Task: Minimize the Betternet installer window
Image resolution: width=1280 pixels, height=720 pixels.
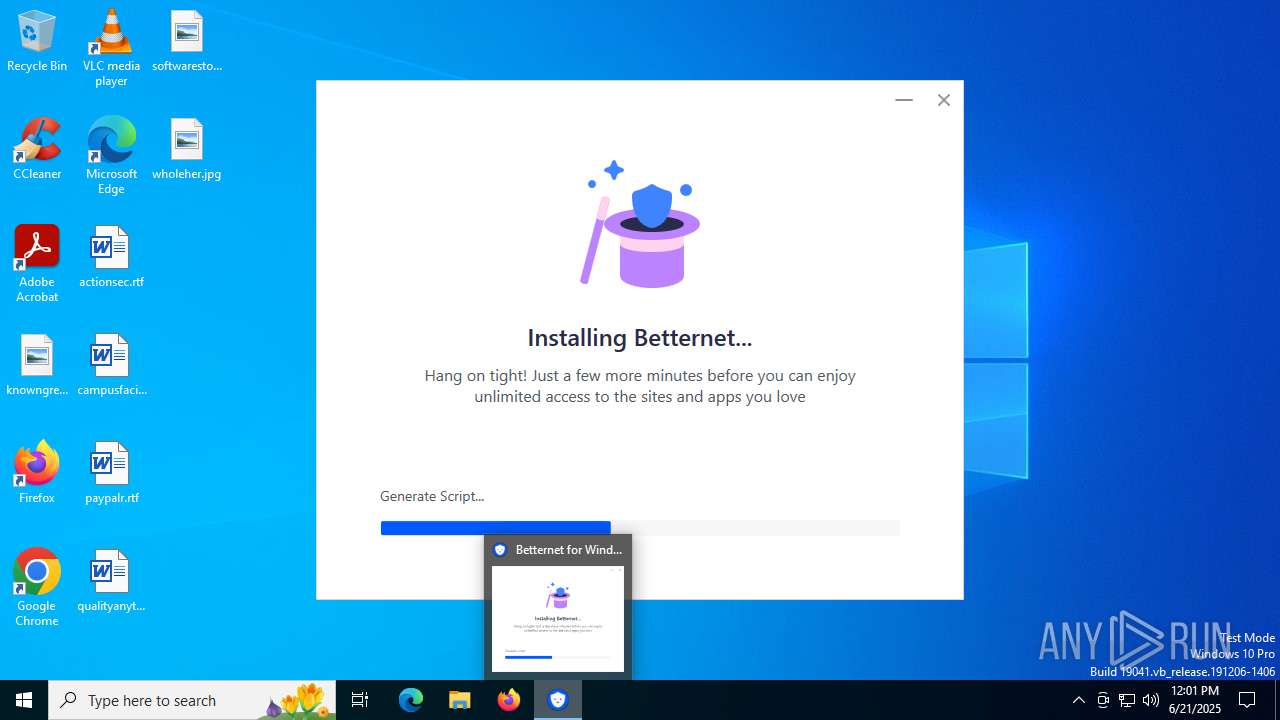Action: pos(904,100)
